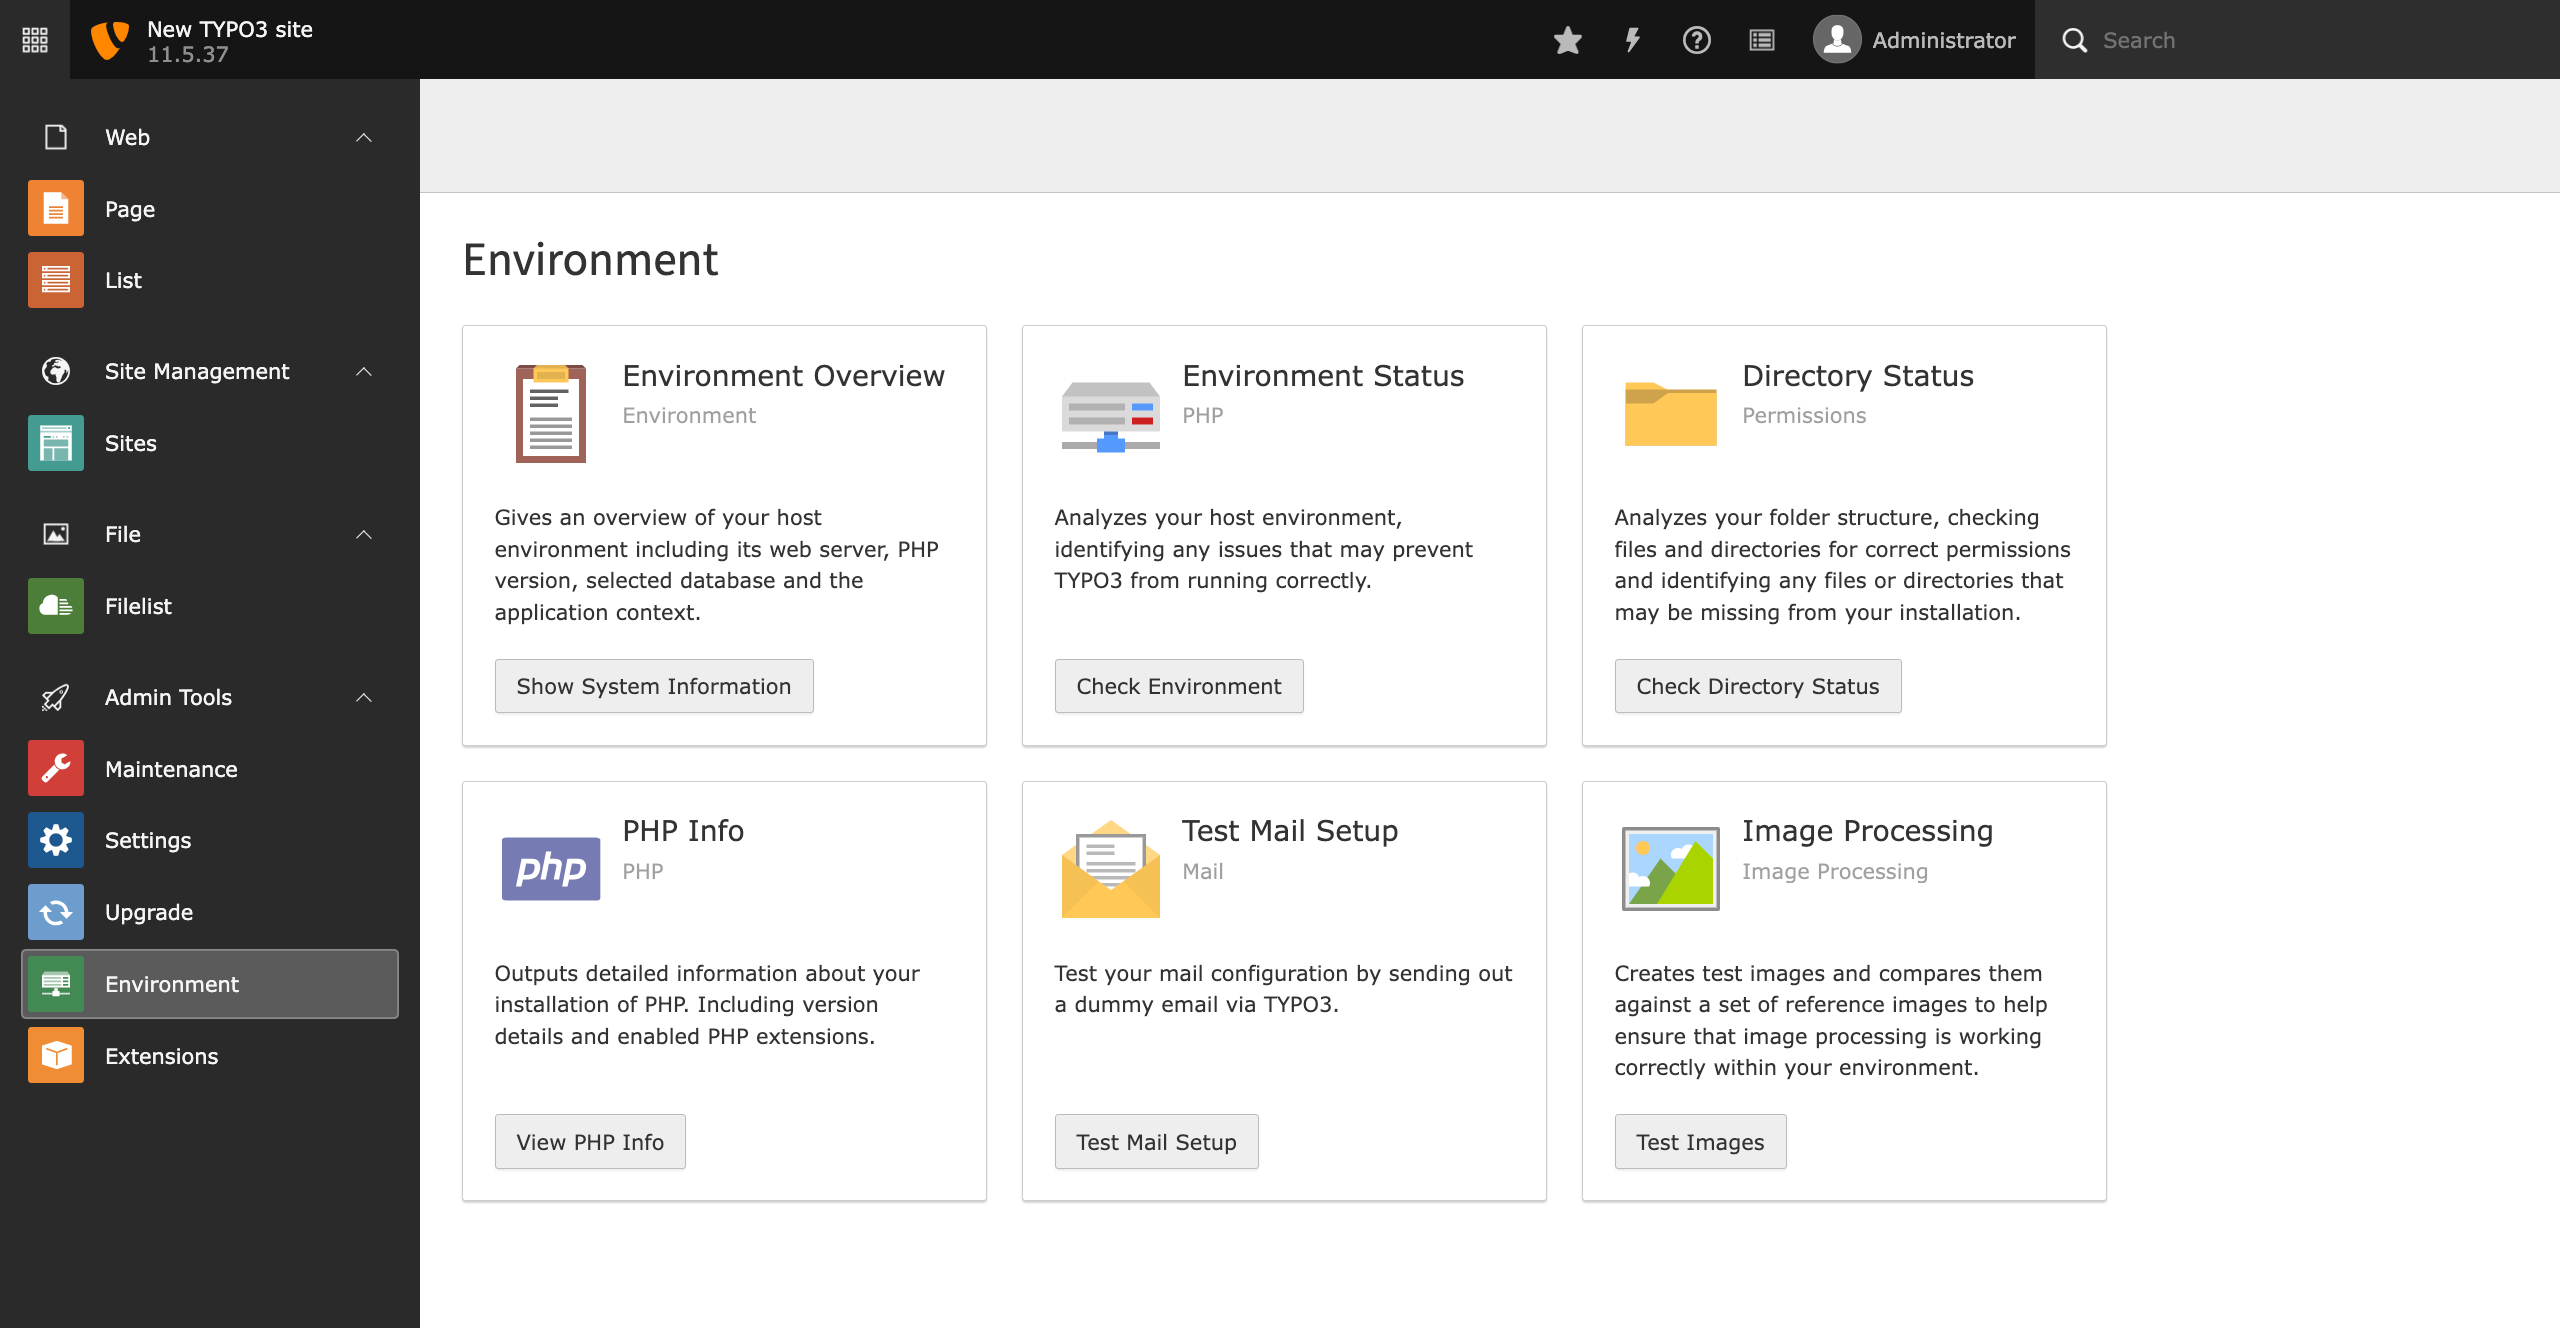Screen dimensions: 2560x1328
Task: Click the Maintenance wrench icon
Action: pyautogui.click(x=55, y=768)
